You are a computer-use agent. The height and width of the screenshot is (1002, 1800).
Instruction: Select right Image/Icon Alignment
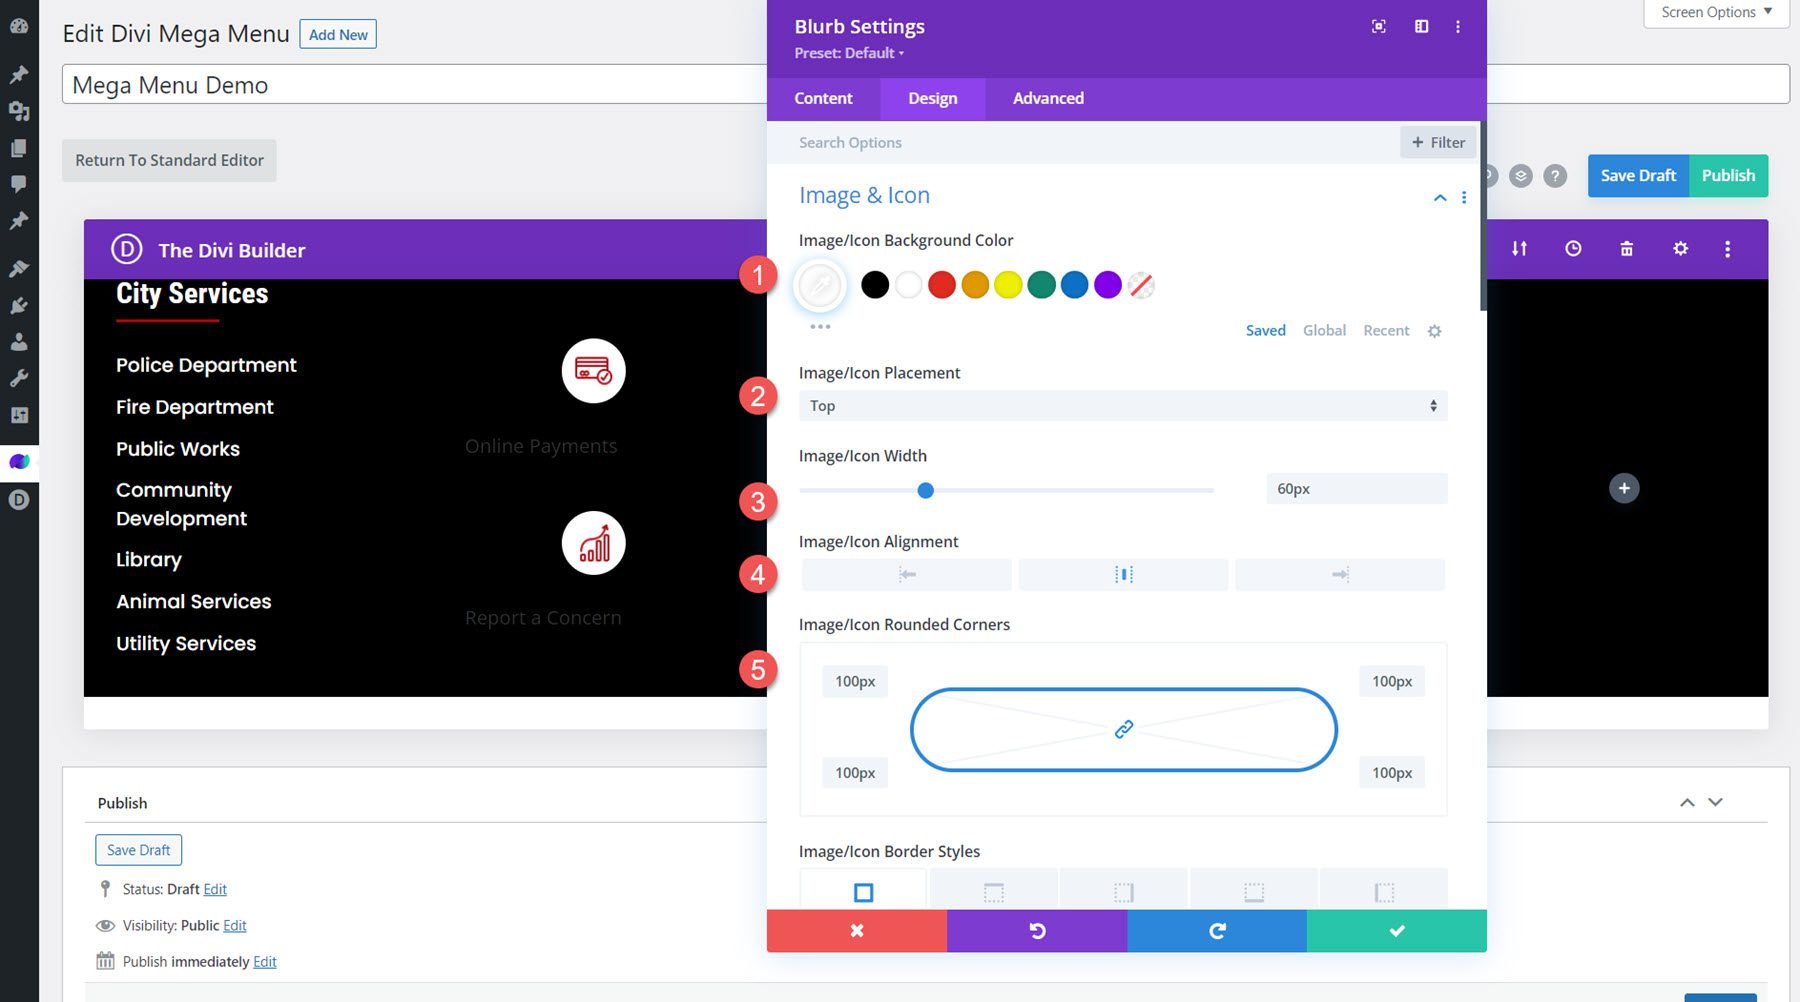(1340, 574)
